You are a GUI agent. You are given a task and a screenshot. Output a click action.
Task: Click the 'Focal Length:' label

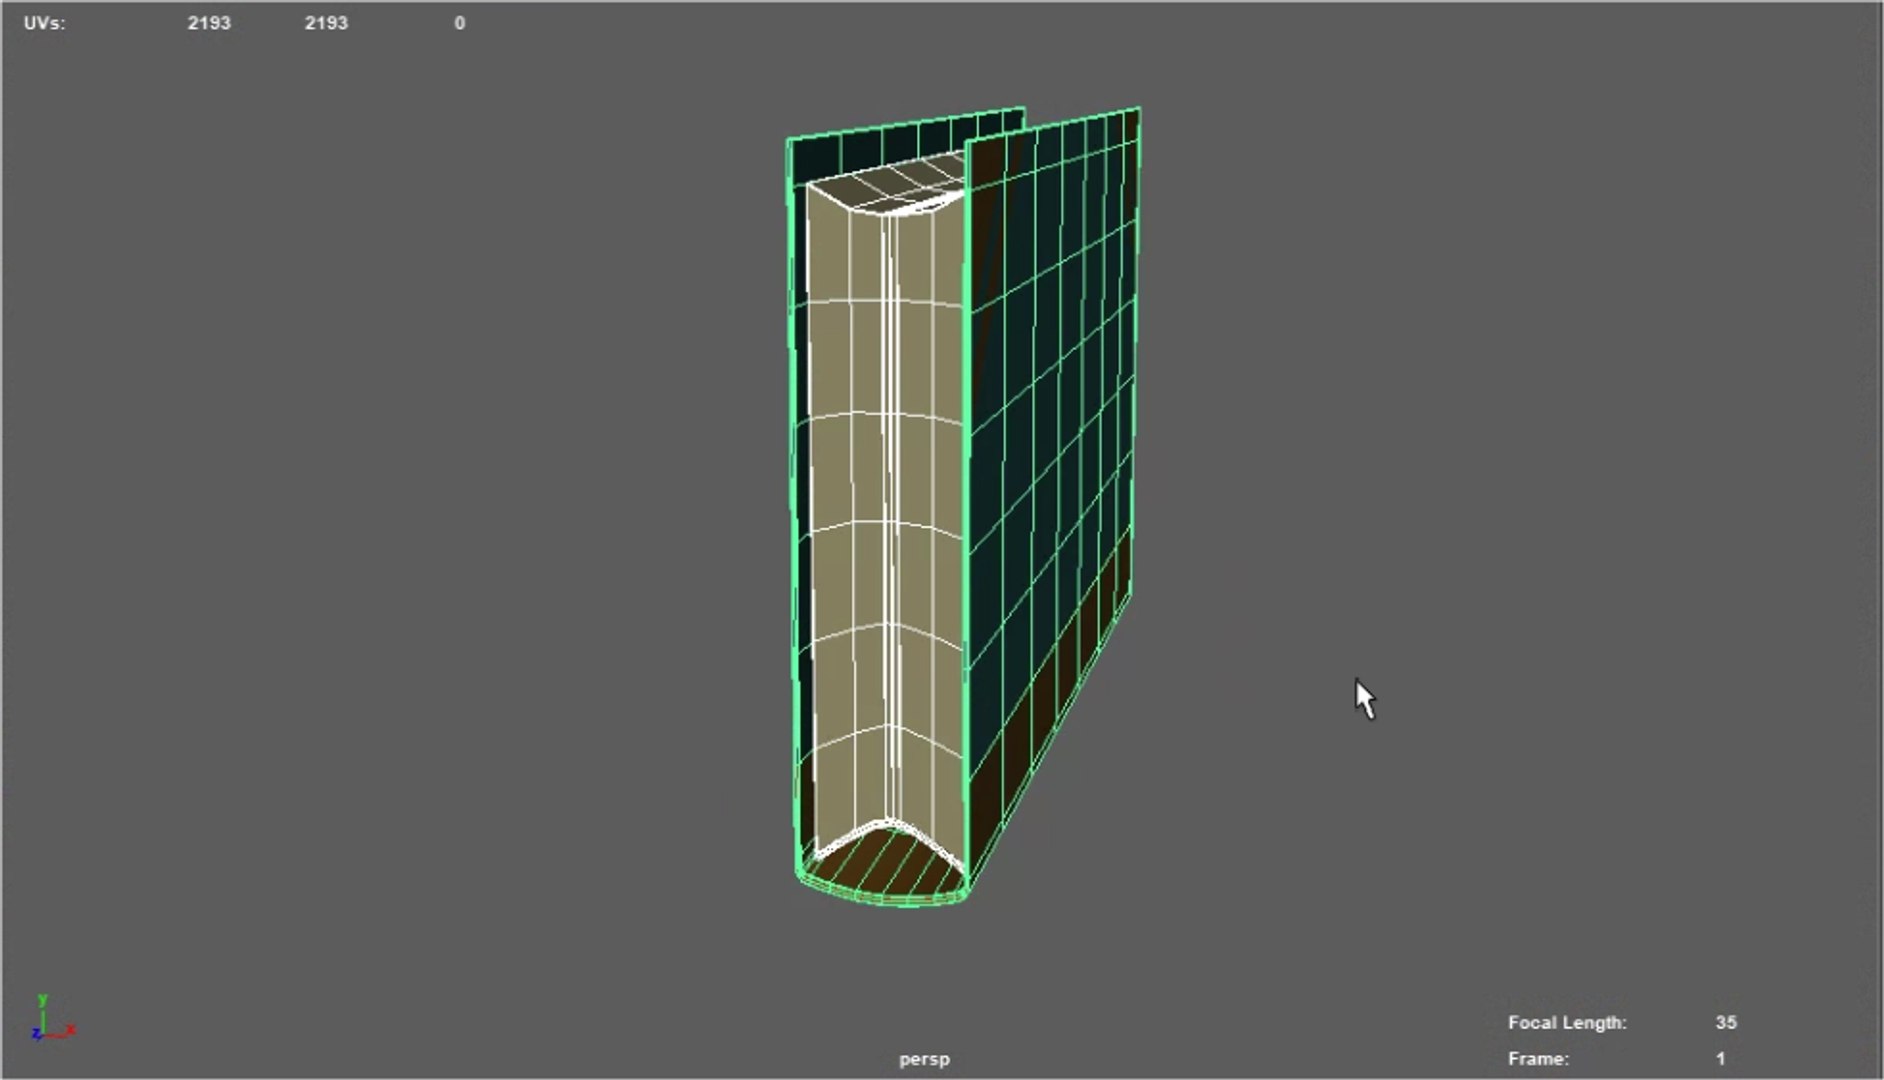click(1567, 1022)
